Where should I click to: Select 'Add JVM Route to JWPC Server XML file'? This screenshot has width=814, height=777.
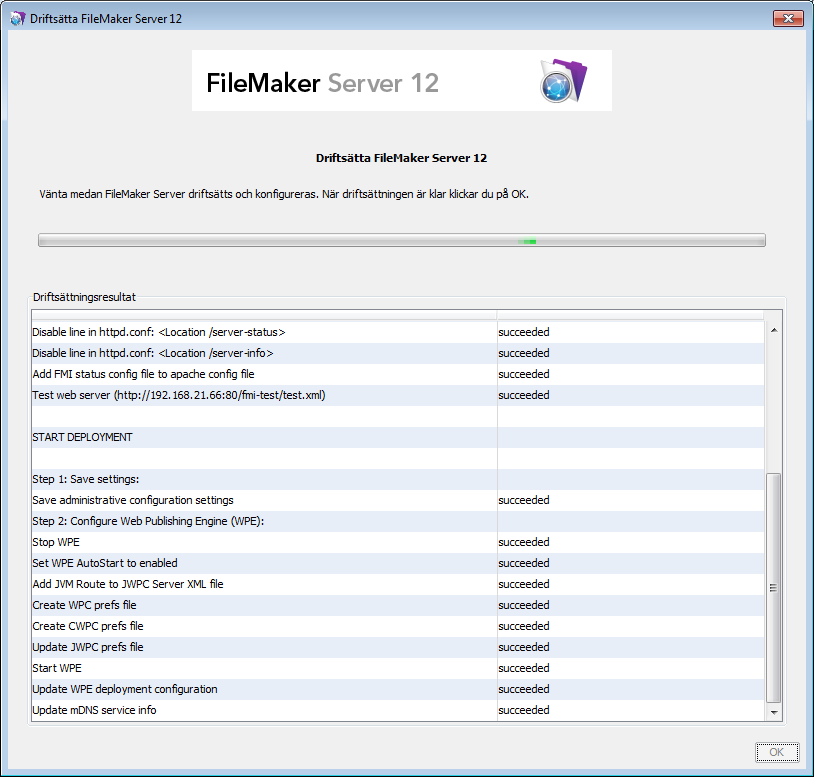coord(398,584)
